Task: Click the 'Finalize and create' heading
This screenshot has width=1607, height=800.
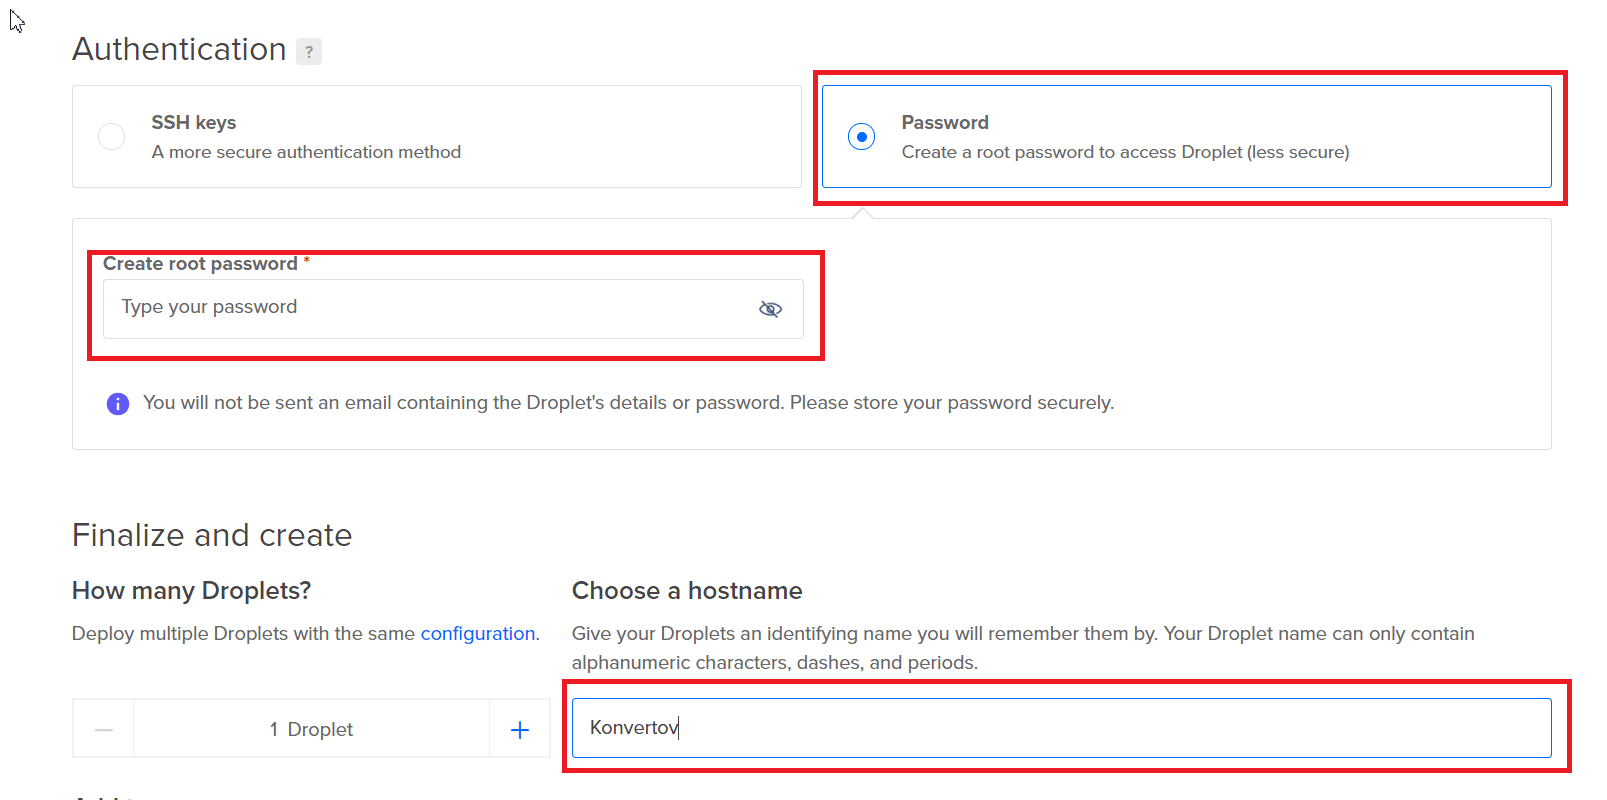Action: pos(212,535)
